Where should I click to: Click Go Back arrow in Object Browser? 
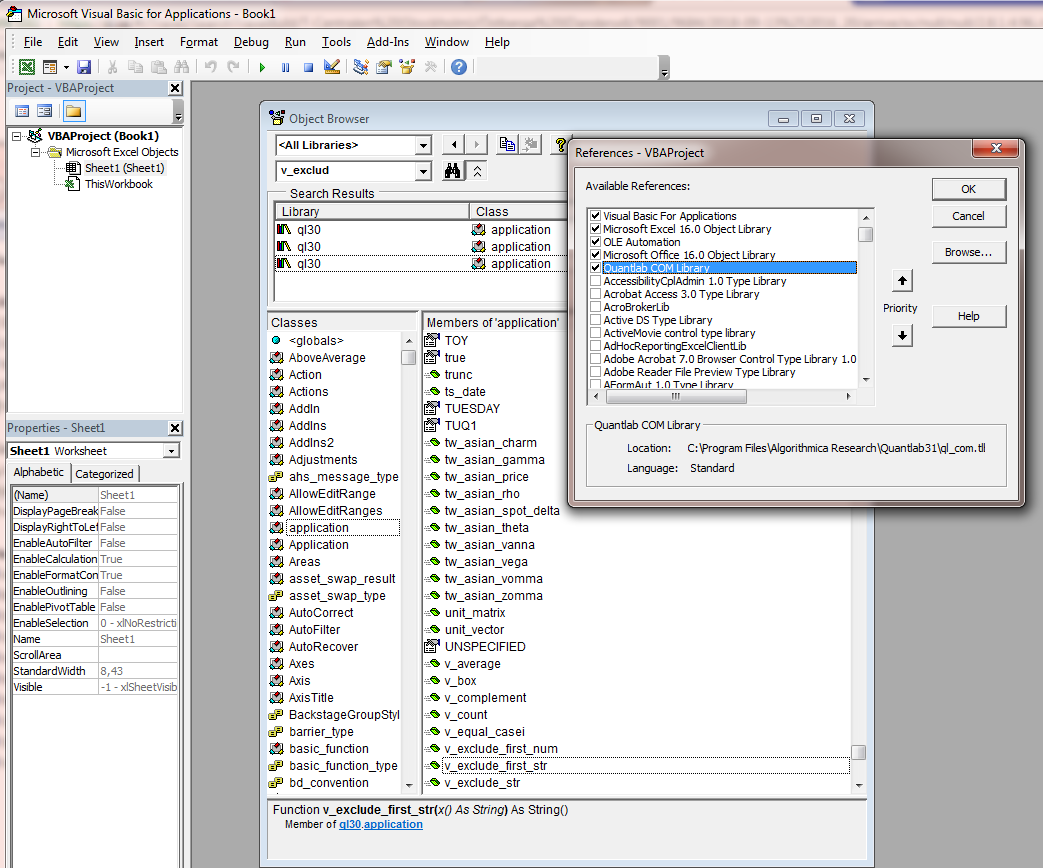pyautogui.click(x=454, y=144)
